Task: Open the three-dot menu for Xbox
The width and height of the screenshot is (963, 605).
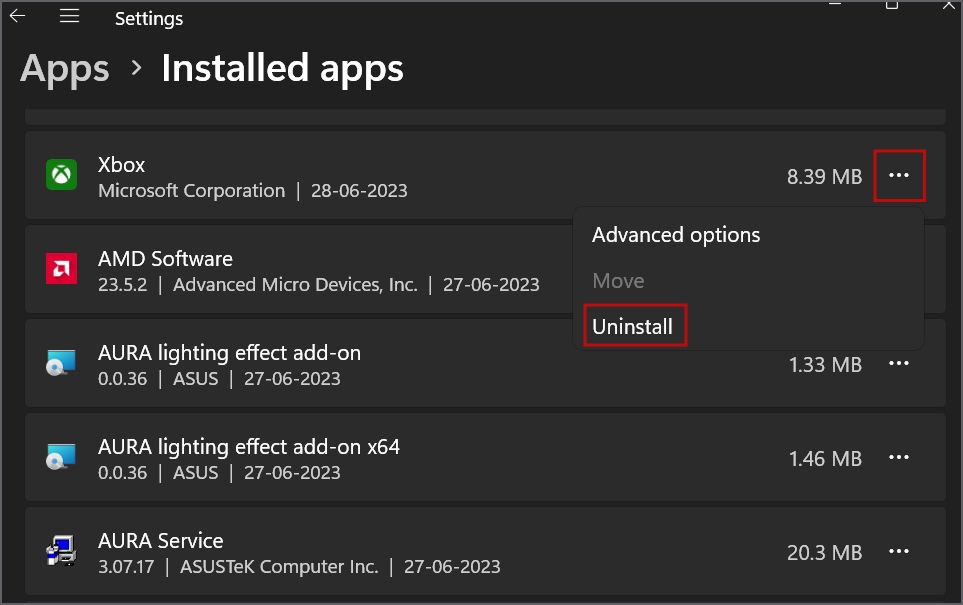Action: pyautogui.click(x=899, y=175)
